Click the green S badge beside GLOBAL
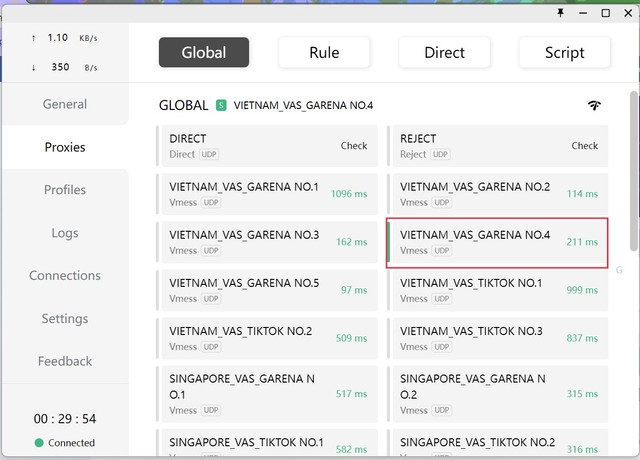 221,105
